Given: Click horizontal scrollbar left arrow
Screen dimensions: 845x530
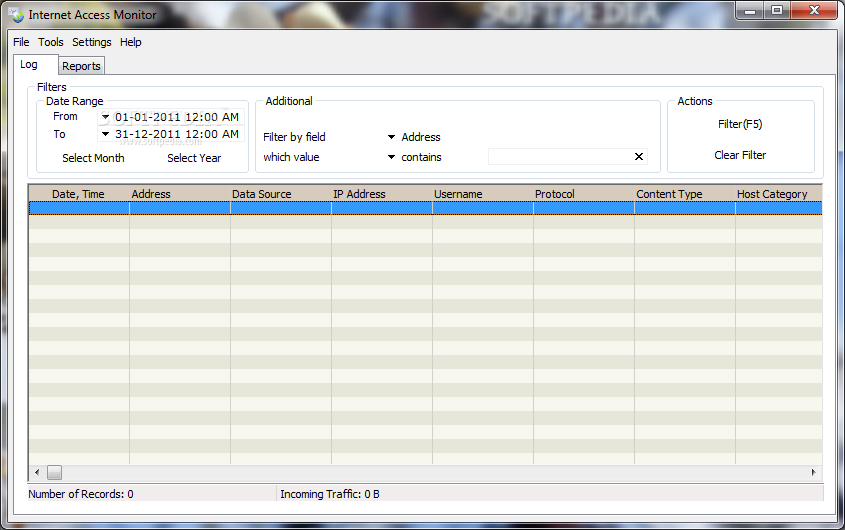Looking at the screenshot, I should pos(37,472).
